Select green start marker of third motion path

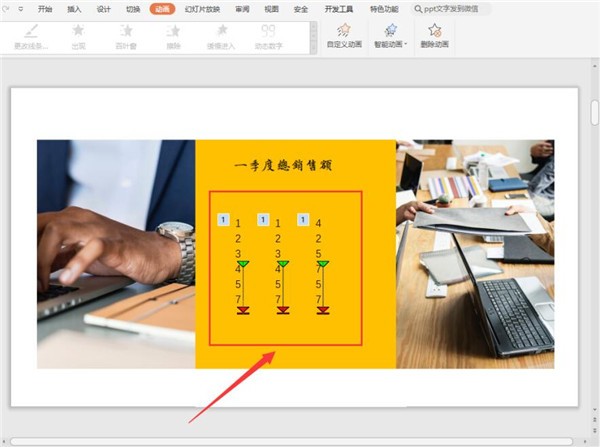(323, 264)
